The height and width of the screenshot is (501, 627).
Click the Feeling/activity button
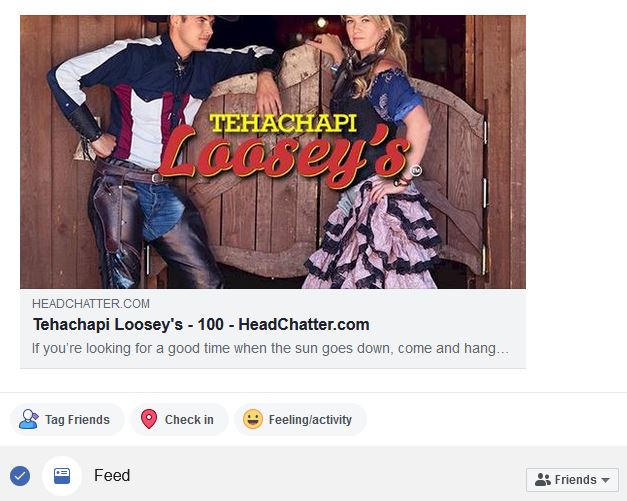[x=300, y=419]
